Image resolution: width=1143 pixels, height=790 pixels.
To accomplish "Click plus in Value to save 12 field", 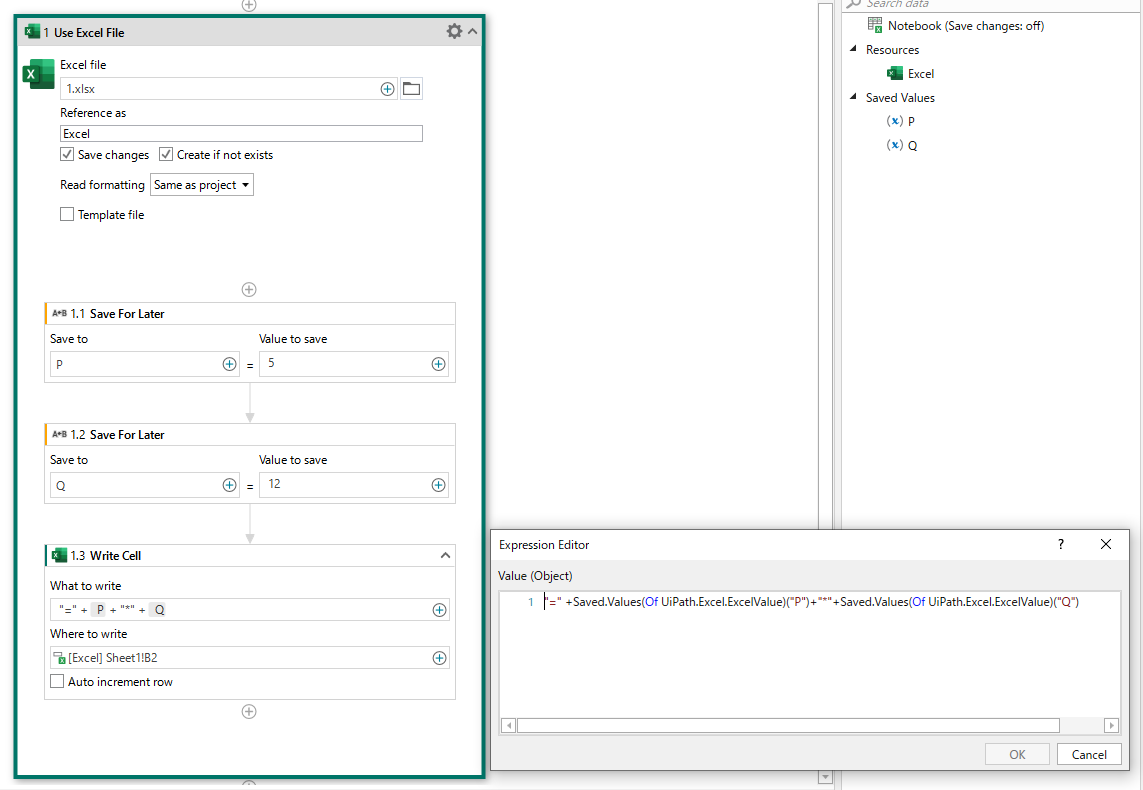I will [x=438, y=485].
